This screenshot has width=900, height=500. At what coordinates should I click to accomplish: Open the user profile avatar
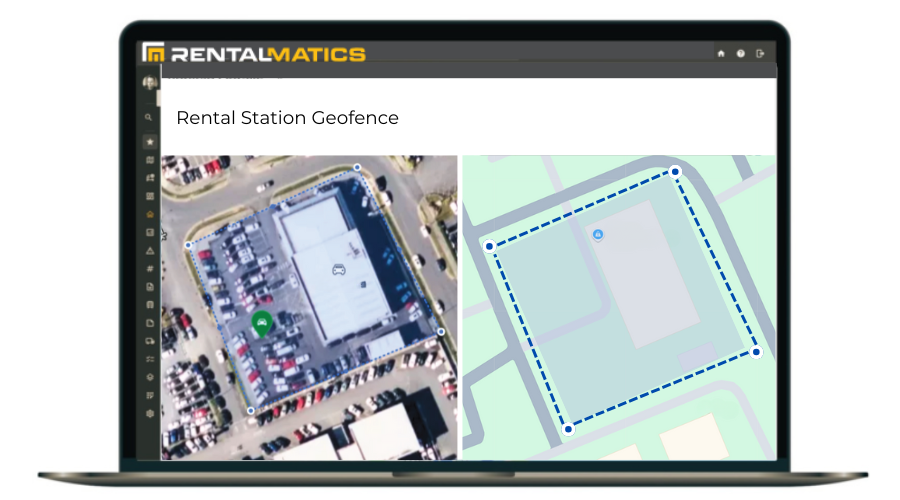pos(149,83)
